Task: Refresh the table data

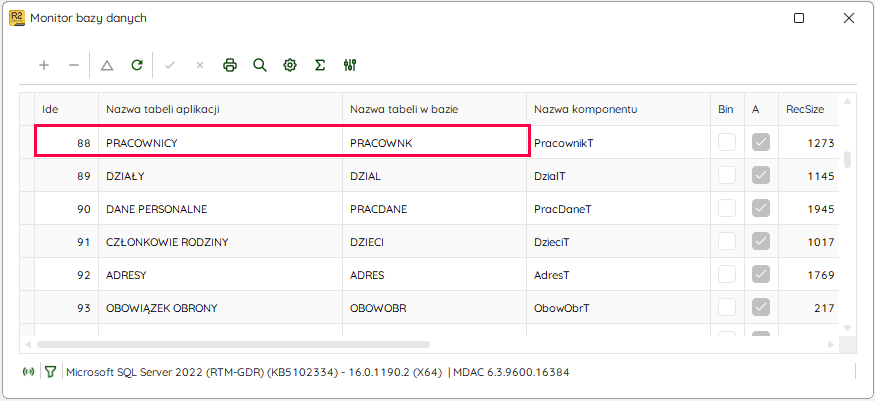Action: [137, 65]
